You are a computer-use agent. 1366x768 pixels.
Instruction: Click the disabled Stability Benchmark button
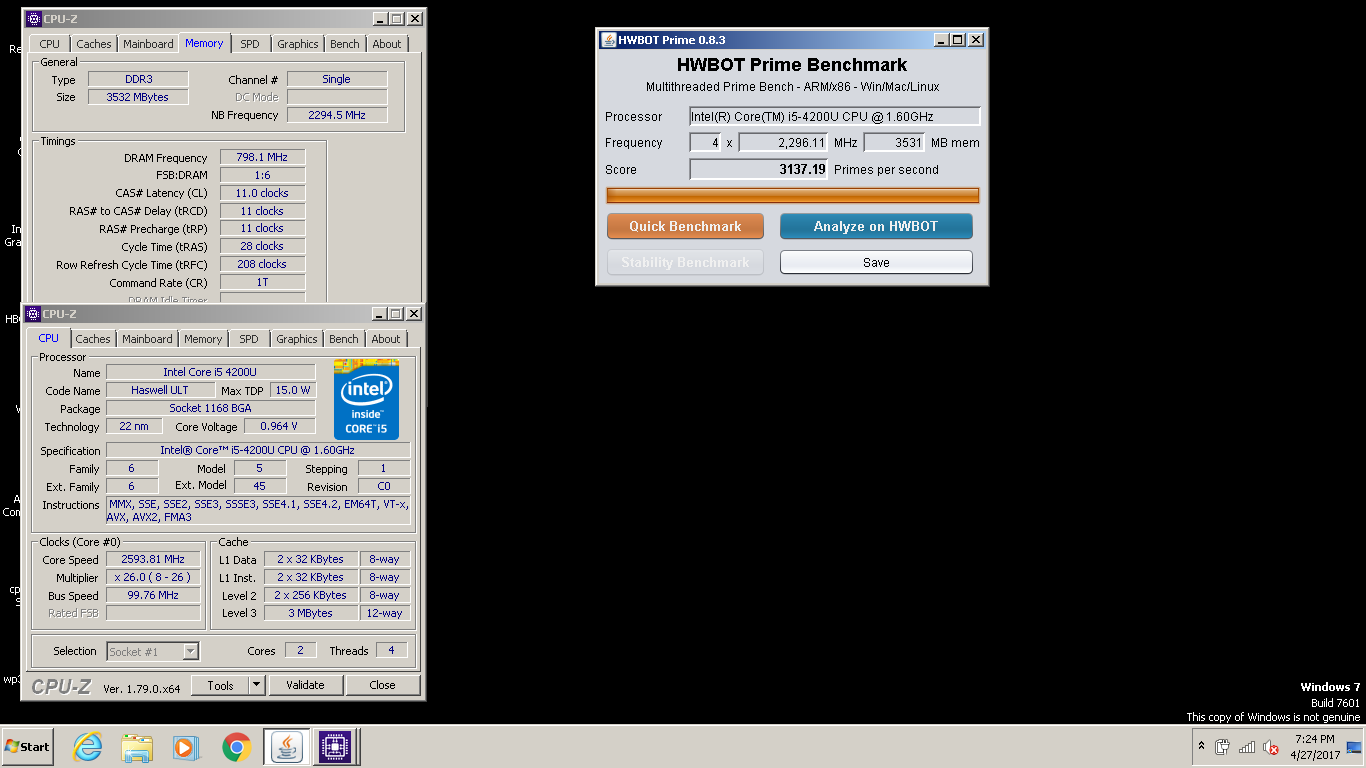[685, 262]
